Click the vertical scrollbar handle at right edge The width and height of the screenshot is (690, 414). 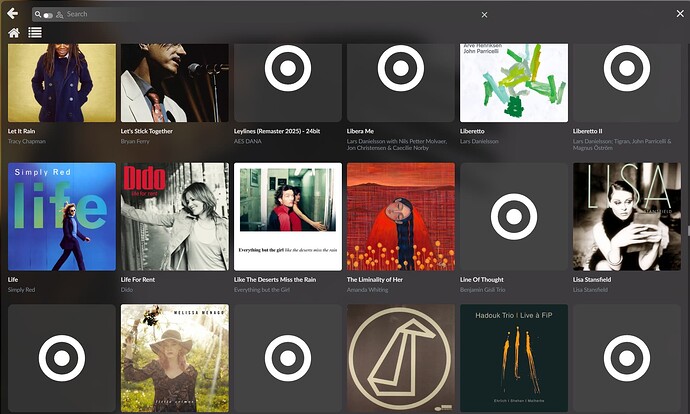point(688,231)
